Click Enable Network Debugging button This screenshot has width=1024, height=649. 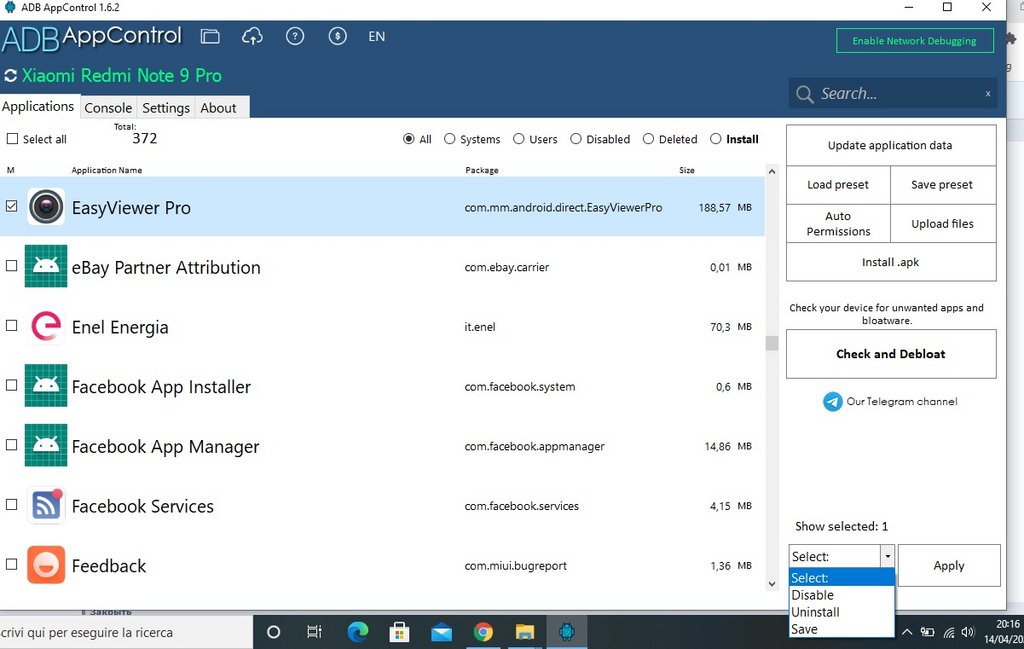pyautogui.click(x=914, y=40)
